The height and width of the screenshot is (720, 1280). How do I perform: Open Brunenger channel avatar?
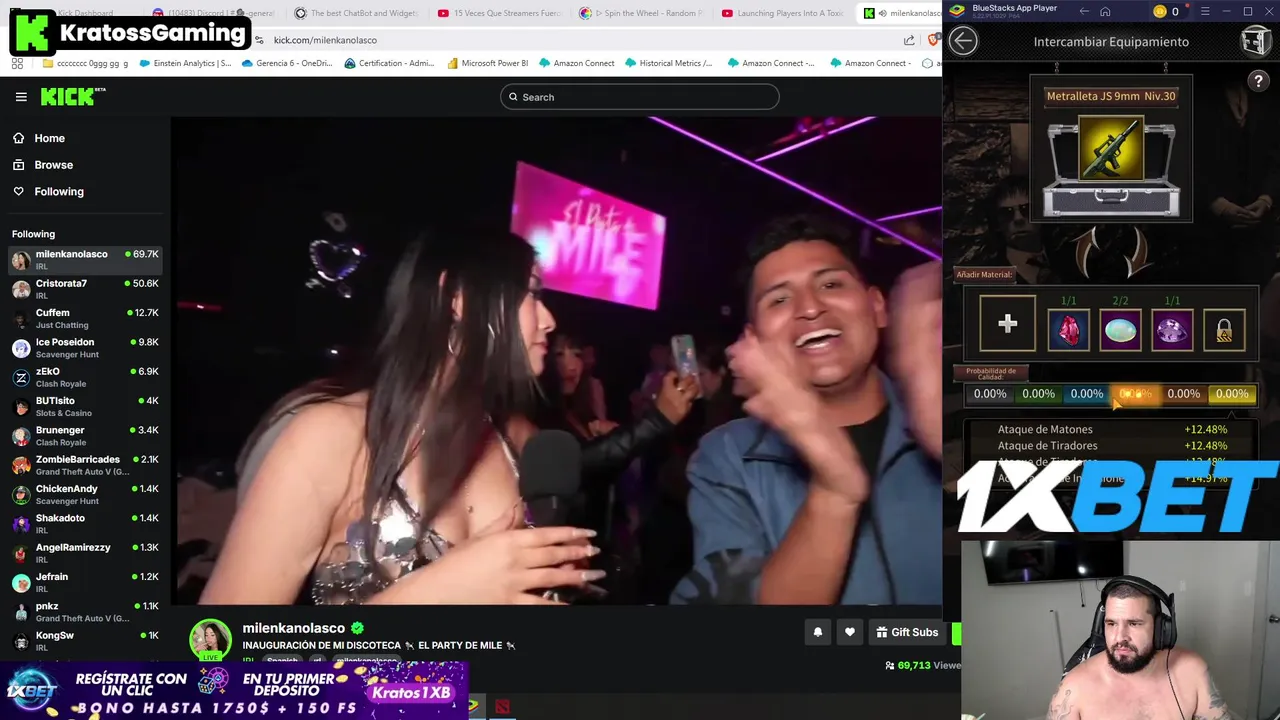coord(21,436)
